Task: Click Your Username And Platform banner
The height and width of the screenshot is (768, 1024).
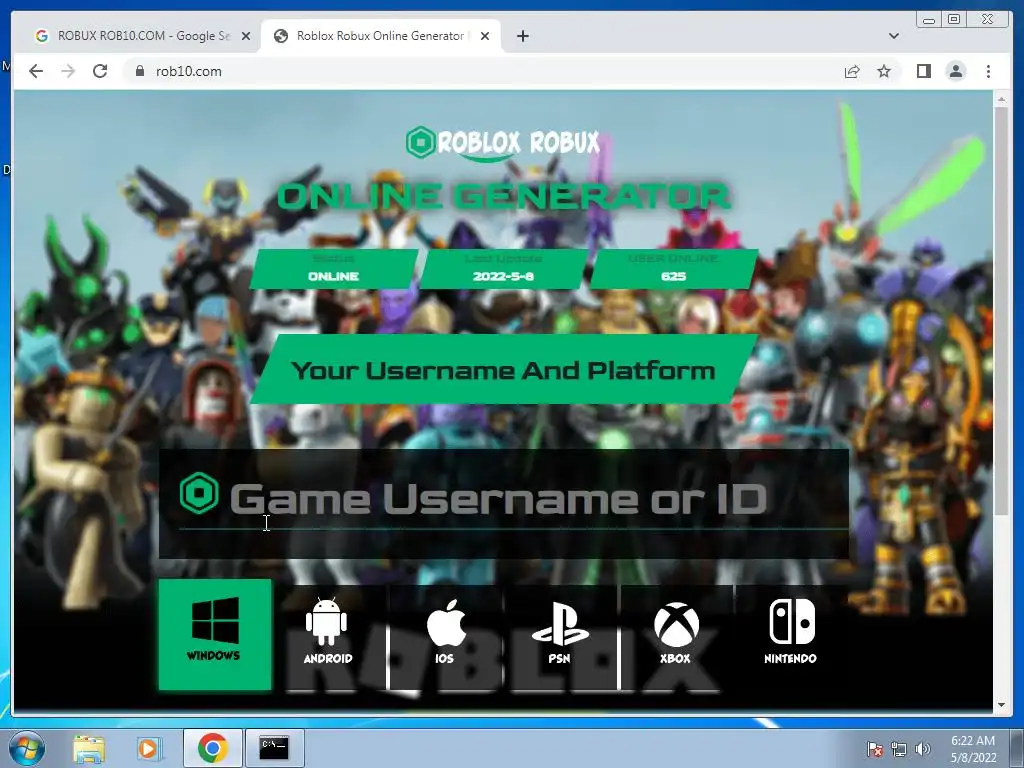Action: [x=504, y=370]
